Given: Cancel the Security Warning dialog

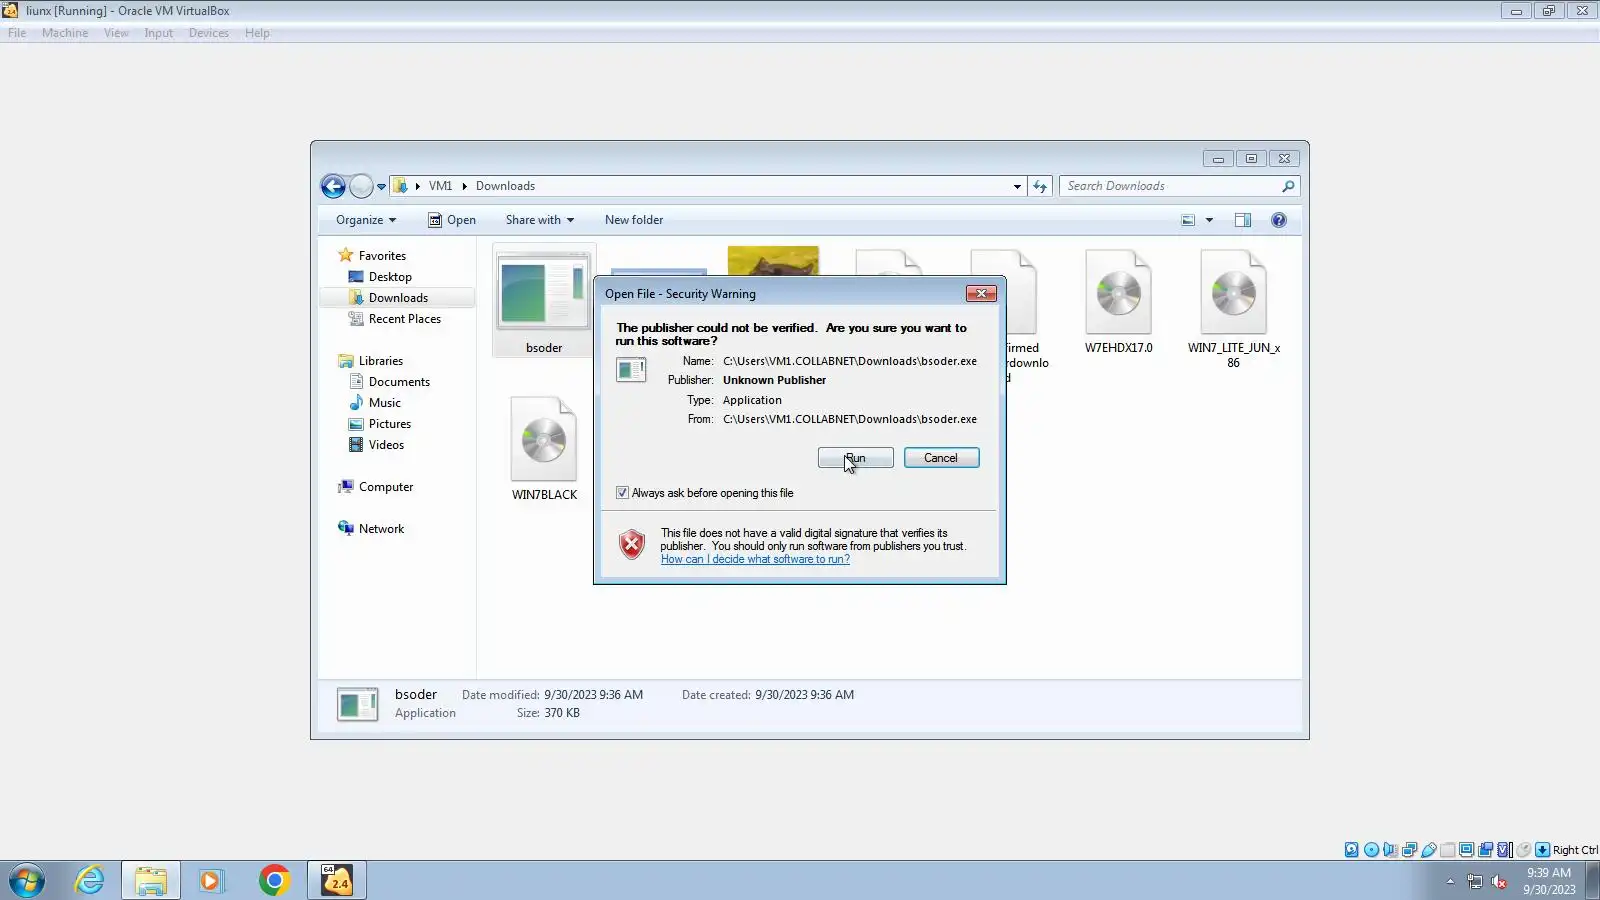Looking at the screenshot, I should [x=941, y=458].
